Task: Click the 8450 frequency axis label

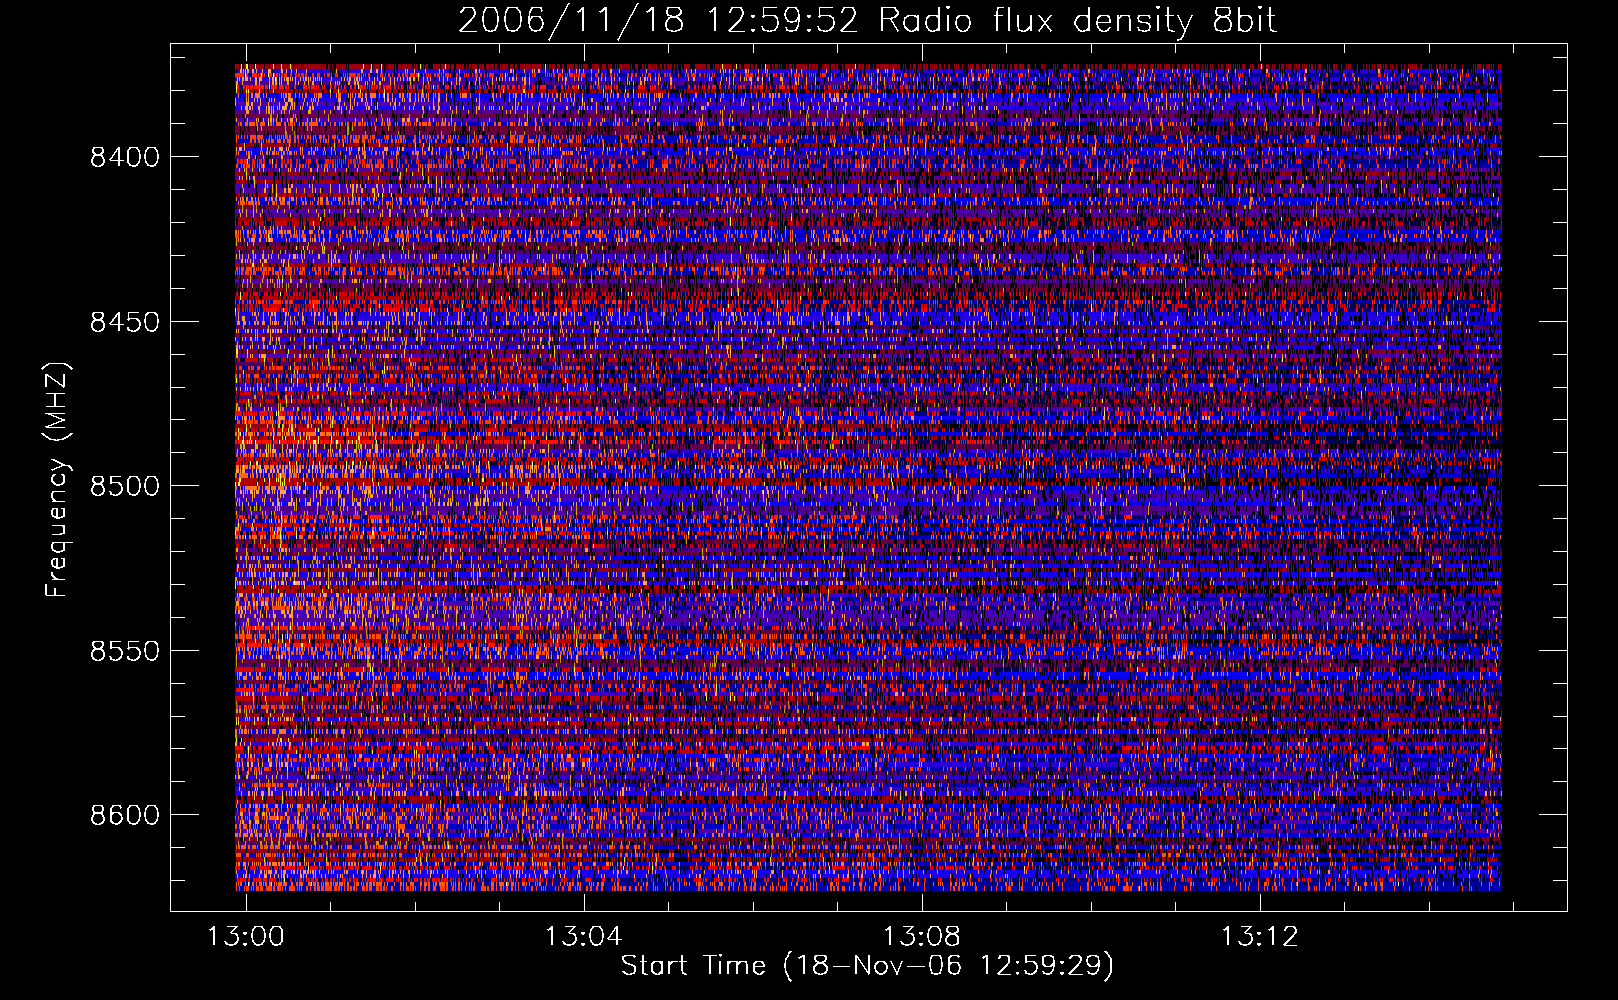Action: (x=125, y=322)
